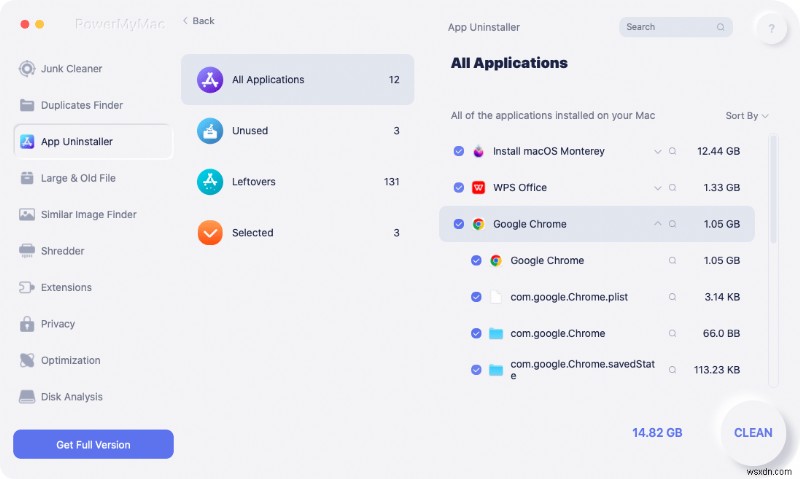Screen dimensions: 800x479
Task: Open the Disk Analysis icon
Action: [27, 396]
